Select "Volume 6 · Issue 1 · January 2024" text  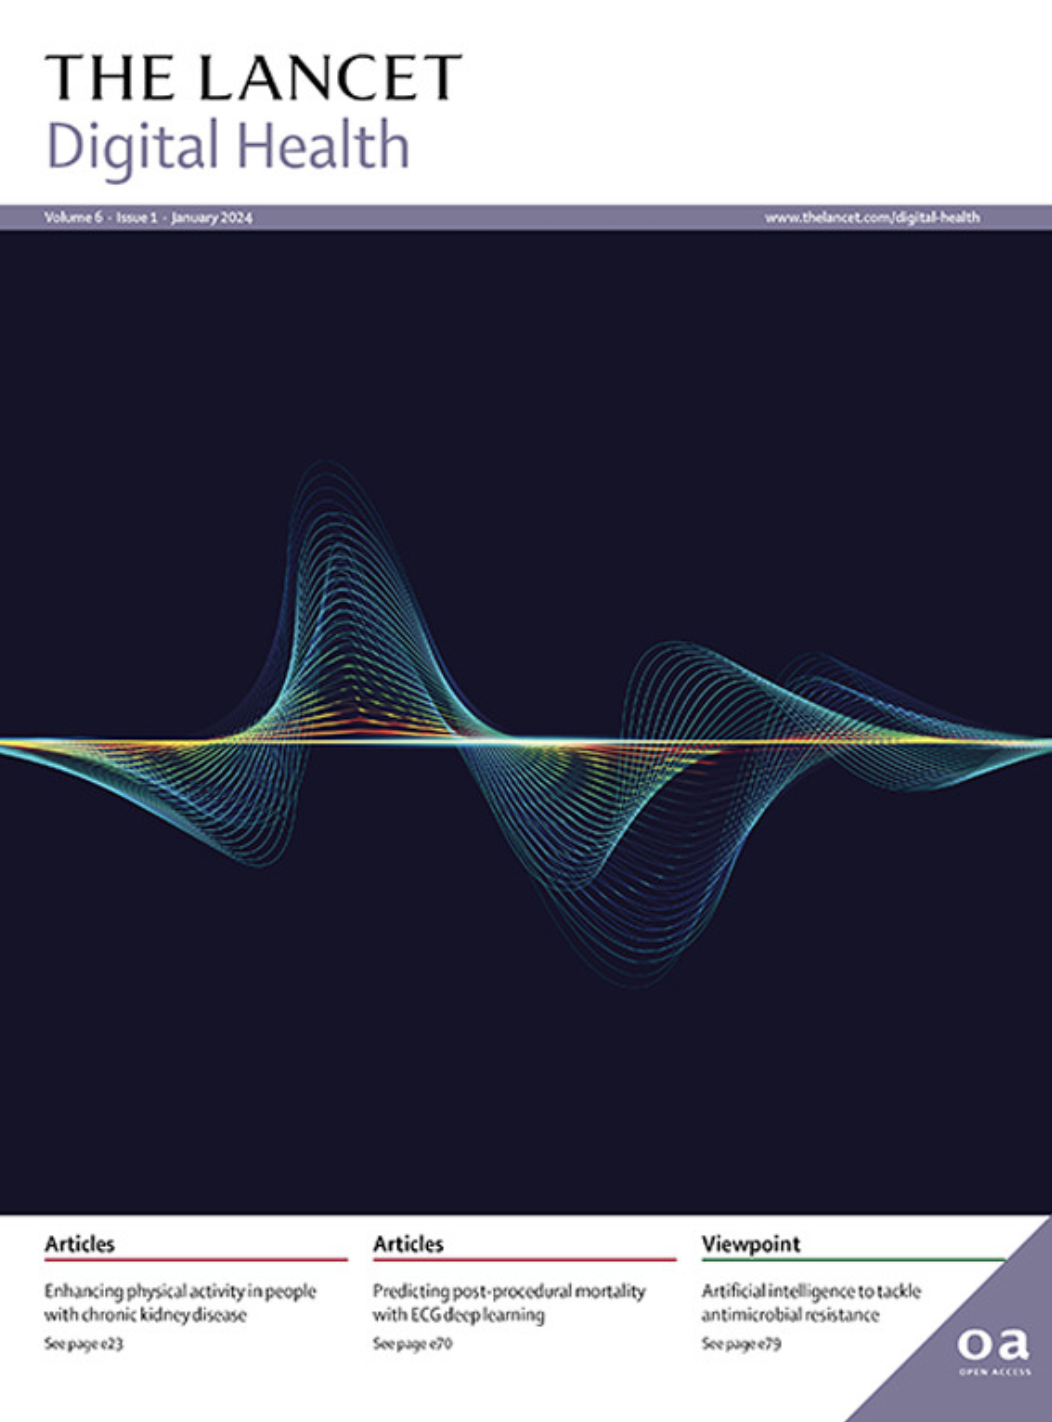pos(148,217)
